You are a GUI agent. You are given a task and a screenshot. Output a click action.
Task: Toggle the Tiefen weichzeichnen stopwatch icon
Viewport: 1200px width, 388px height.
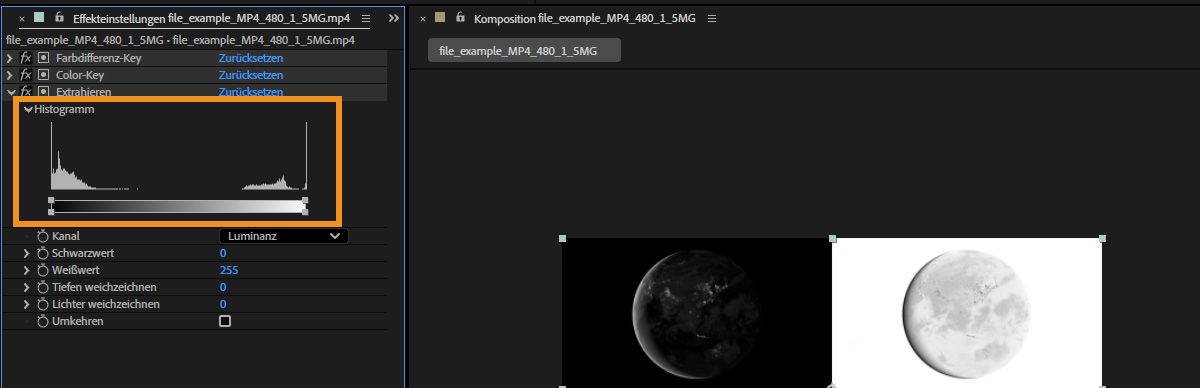coord(43,287)
